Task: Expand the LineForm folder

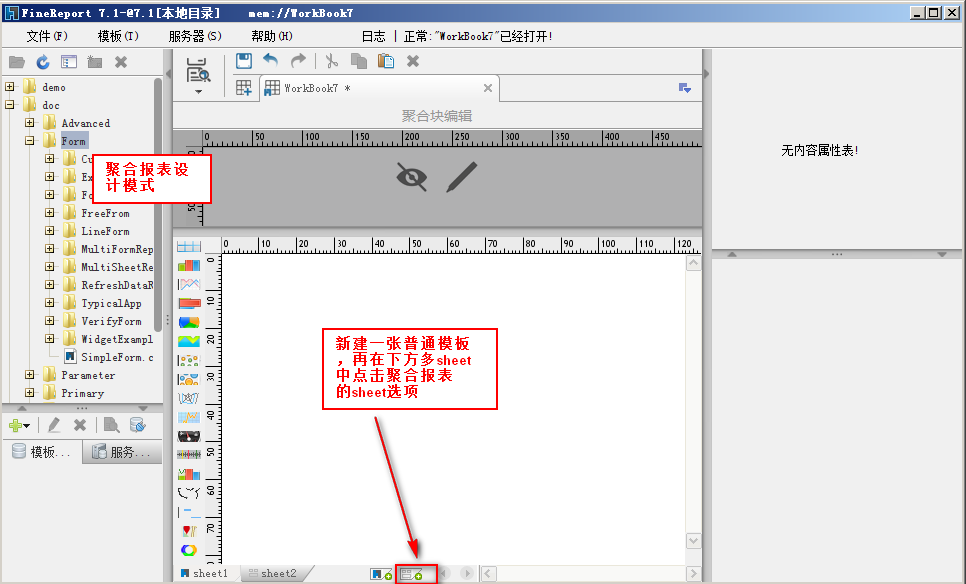Action: point(49,230)
